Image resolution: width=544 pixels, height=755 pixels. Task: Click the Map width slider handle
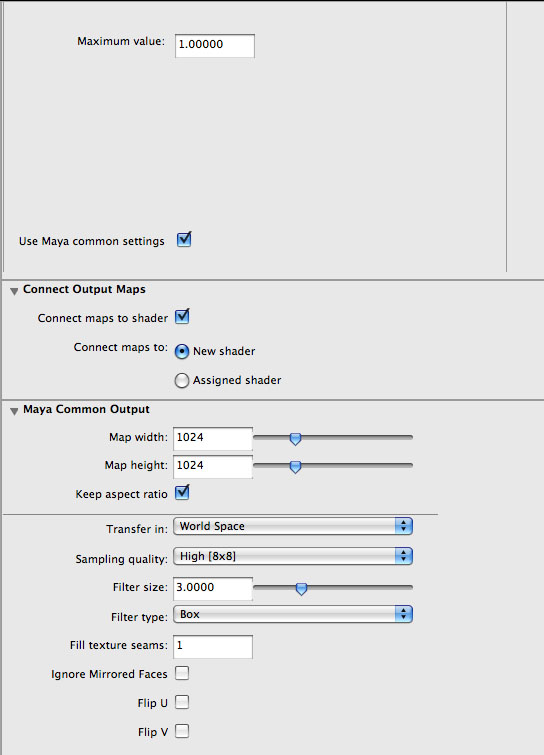[295, 439]
